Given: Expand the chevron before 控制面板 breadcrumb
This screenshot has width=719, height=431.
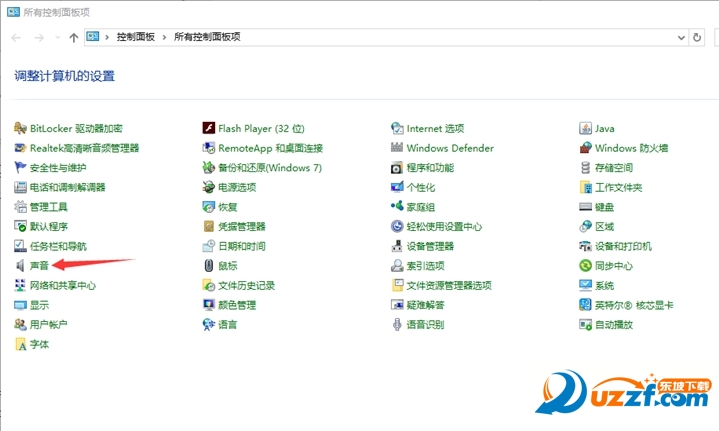Looking at the screenshot, I should click(107, 37).
